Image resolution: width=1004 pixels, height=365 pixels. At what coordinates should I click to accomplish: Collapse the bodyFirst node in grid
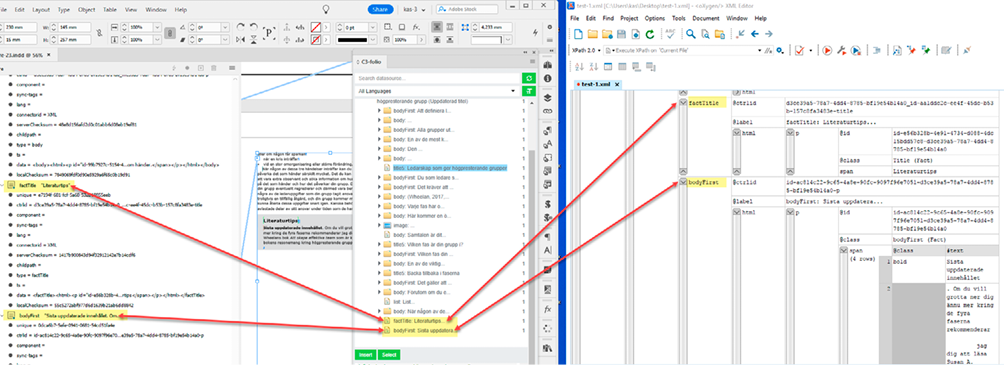coord(683,183)
